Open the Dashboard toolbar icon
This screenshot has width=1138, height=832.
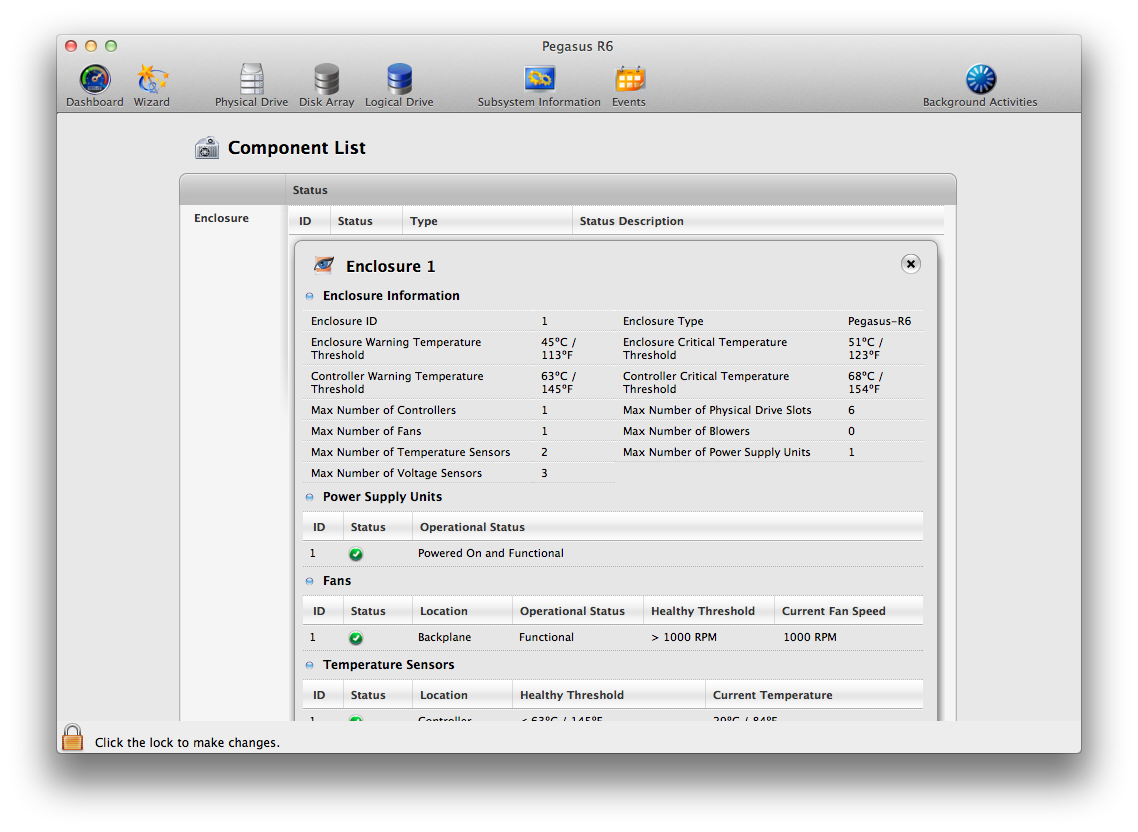tap(95, 86)
